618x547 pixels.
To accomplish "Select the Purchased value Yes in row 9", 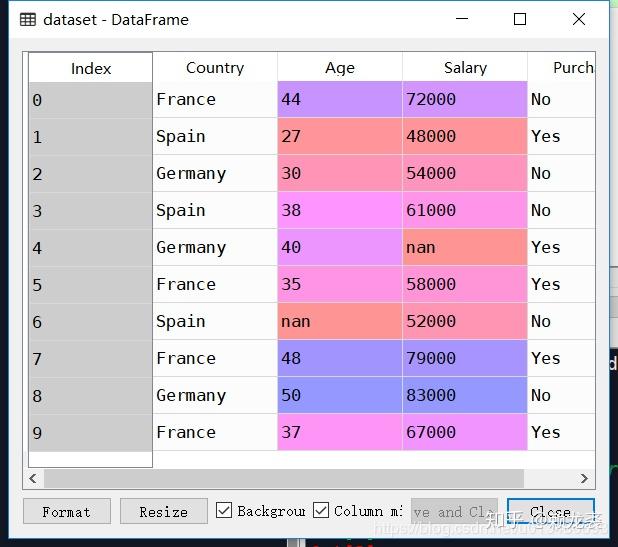I will (561, 432).
